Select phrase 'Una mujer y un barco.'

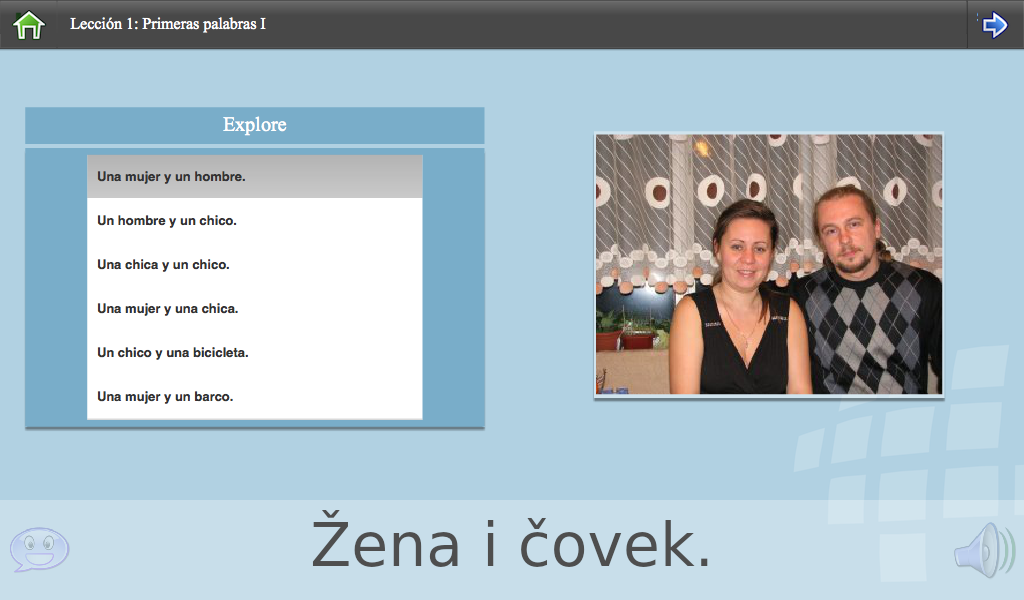(255, 396)
